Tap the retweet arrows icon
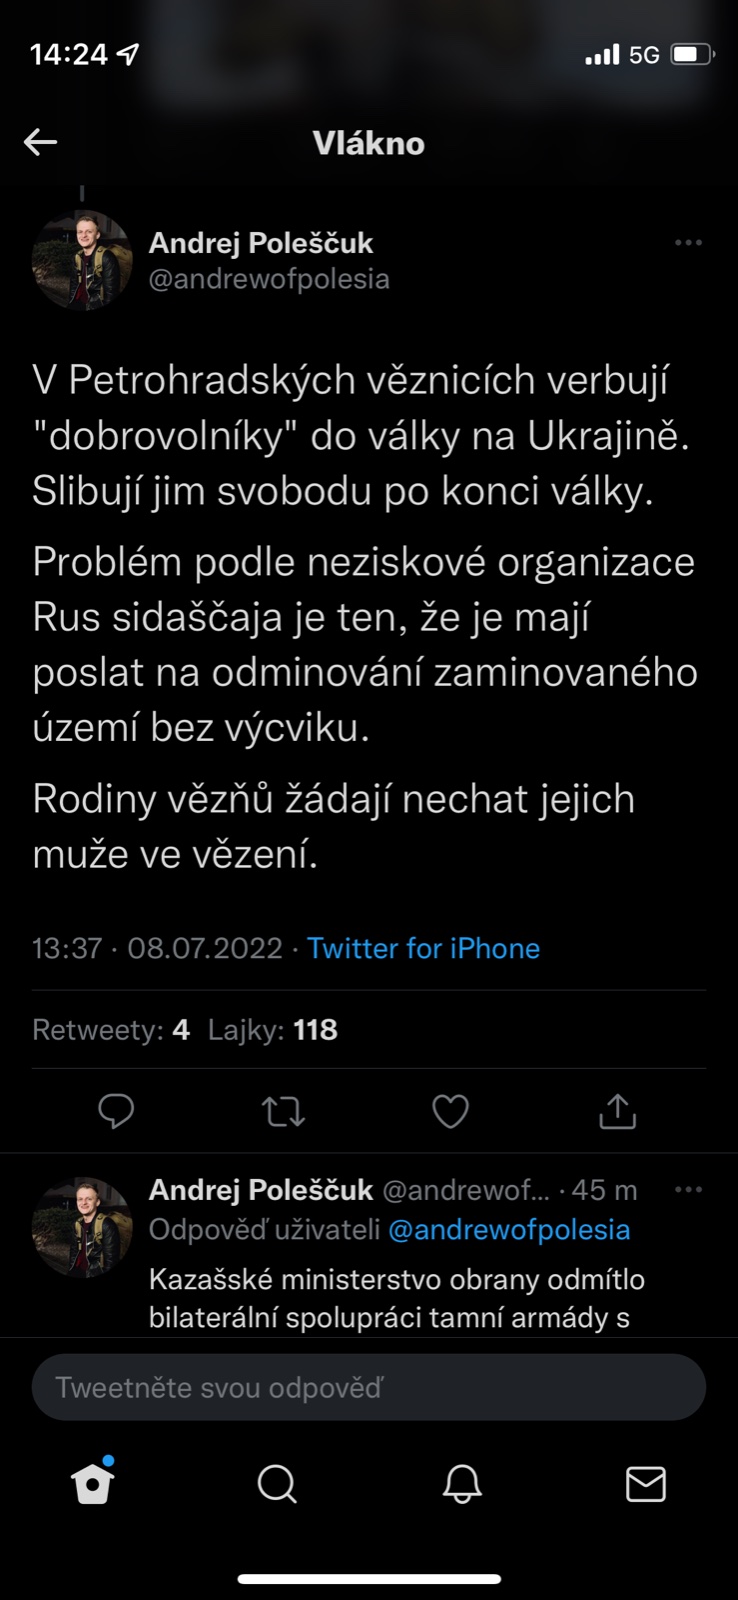 pyautogui.click(x=283, y=1110)
